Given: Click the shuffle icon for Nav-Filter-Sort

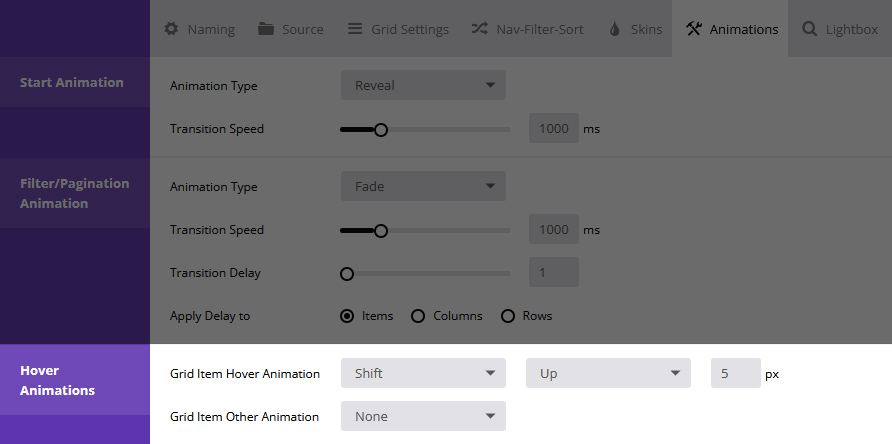Looking at the screenshot, I should pyautogui.click(x=479, y=29).
